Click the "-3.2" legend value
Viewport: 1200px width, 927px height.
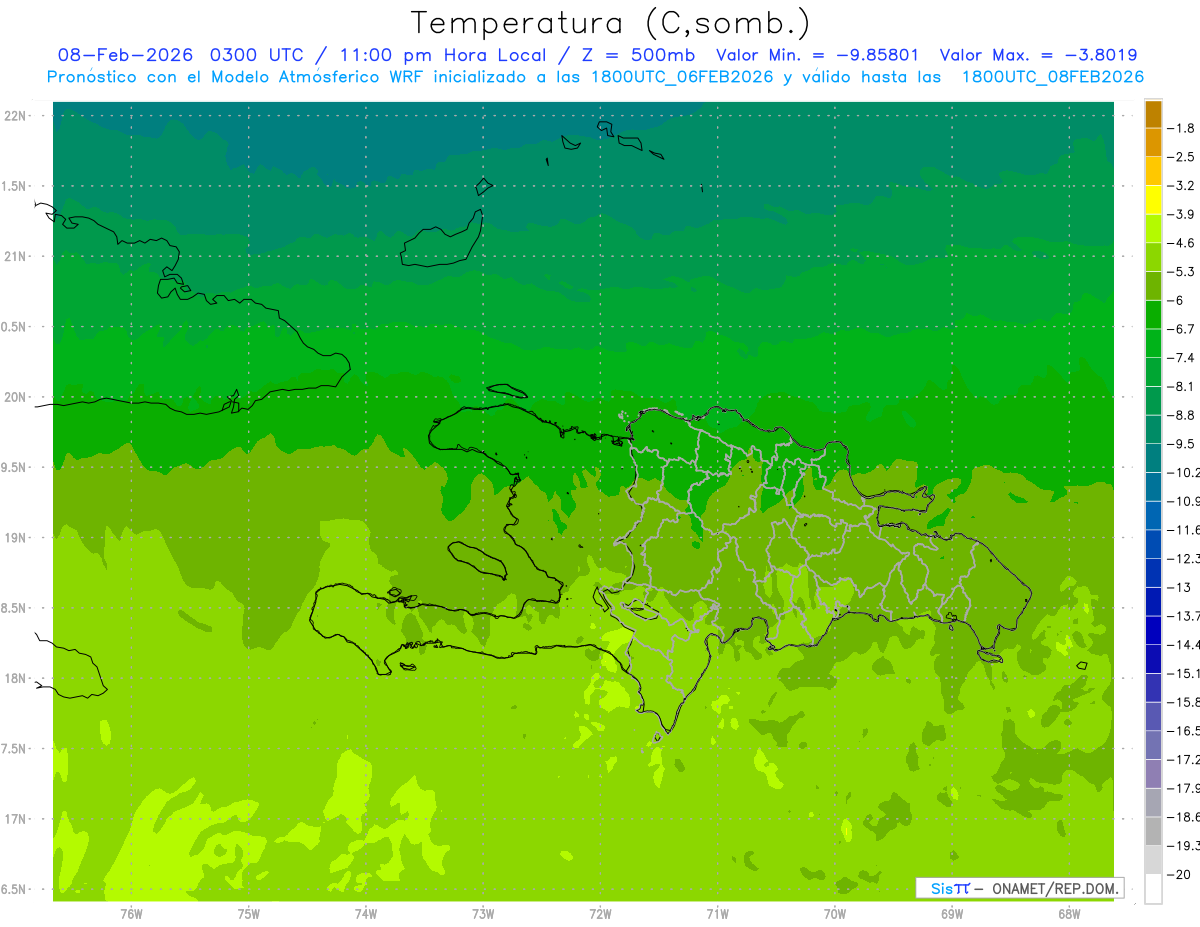click(1181, 185)
